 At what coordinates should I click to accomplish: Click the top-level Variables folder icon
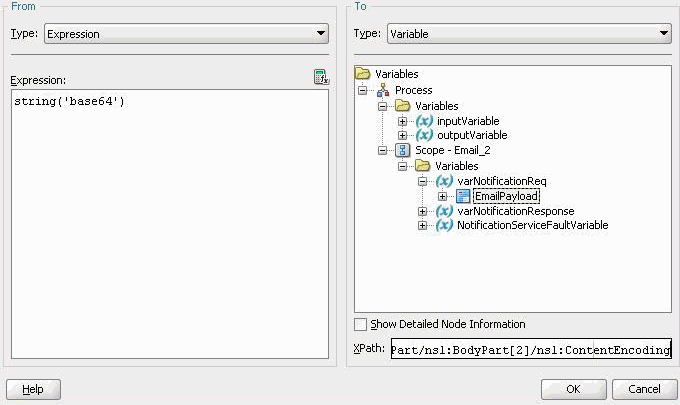tap(363, 74)
